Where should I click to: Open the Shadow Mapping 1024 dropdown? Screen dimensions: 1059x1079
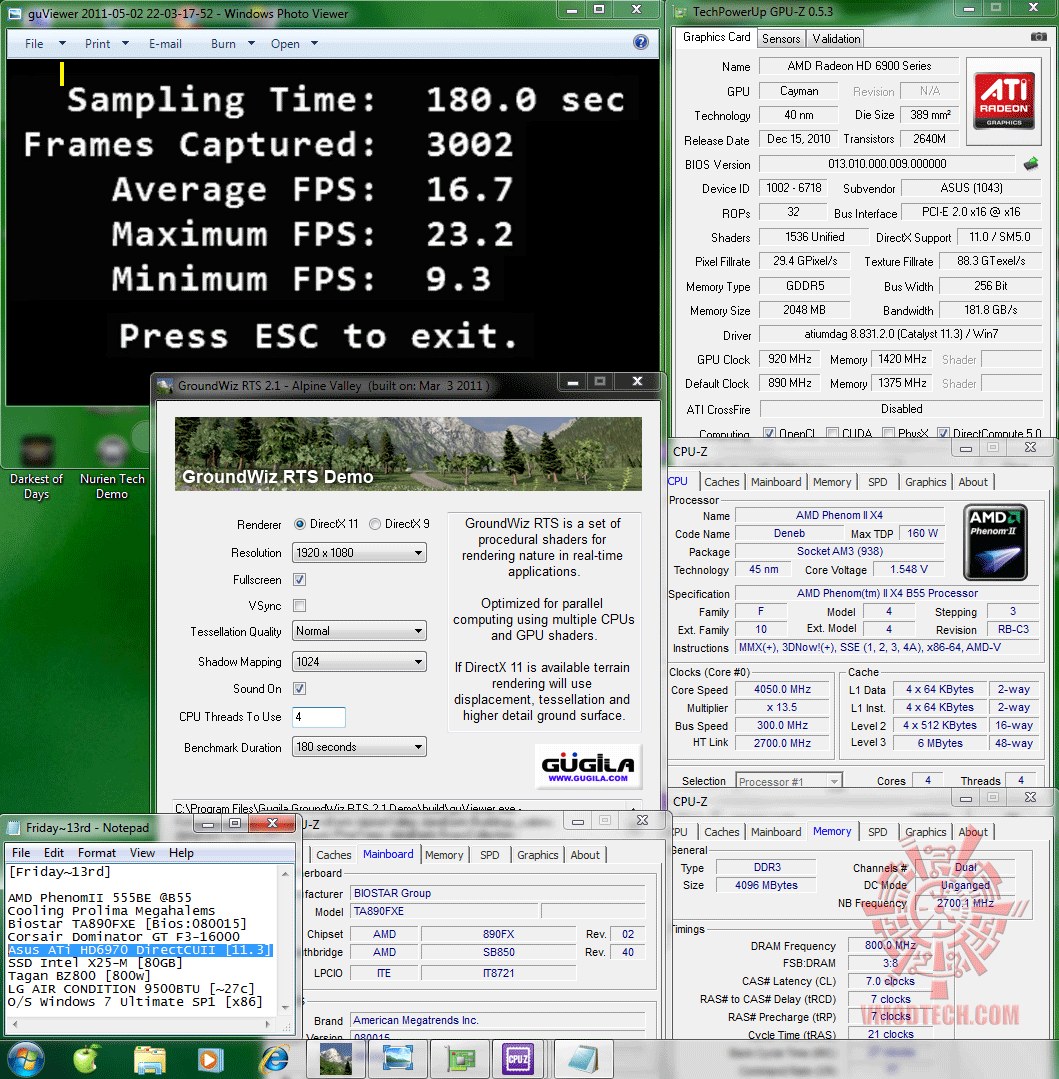(x=359, y=662)
